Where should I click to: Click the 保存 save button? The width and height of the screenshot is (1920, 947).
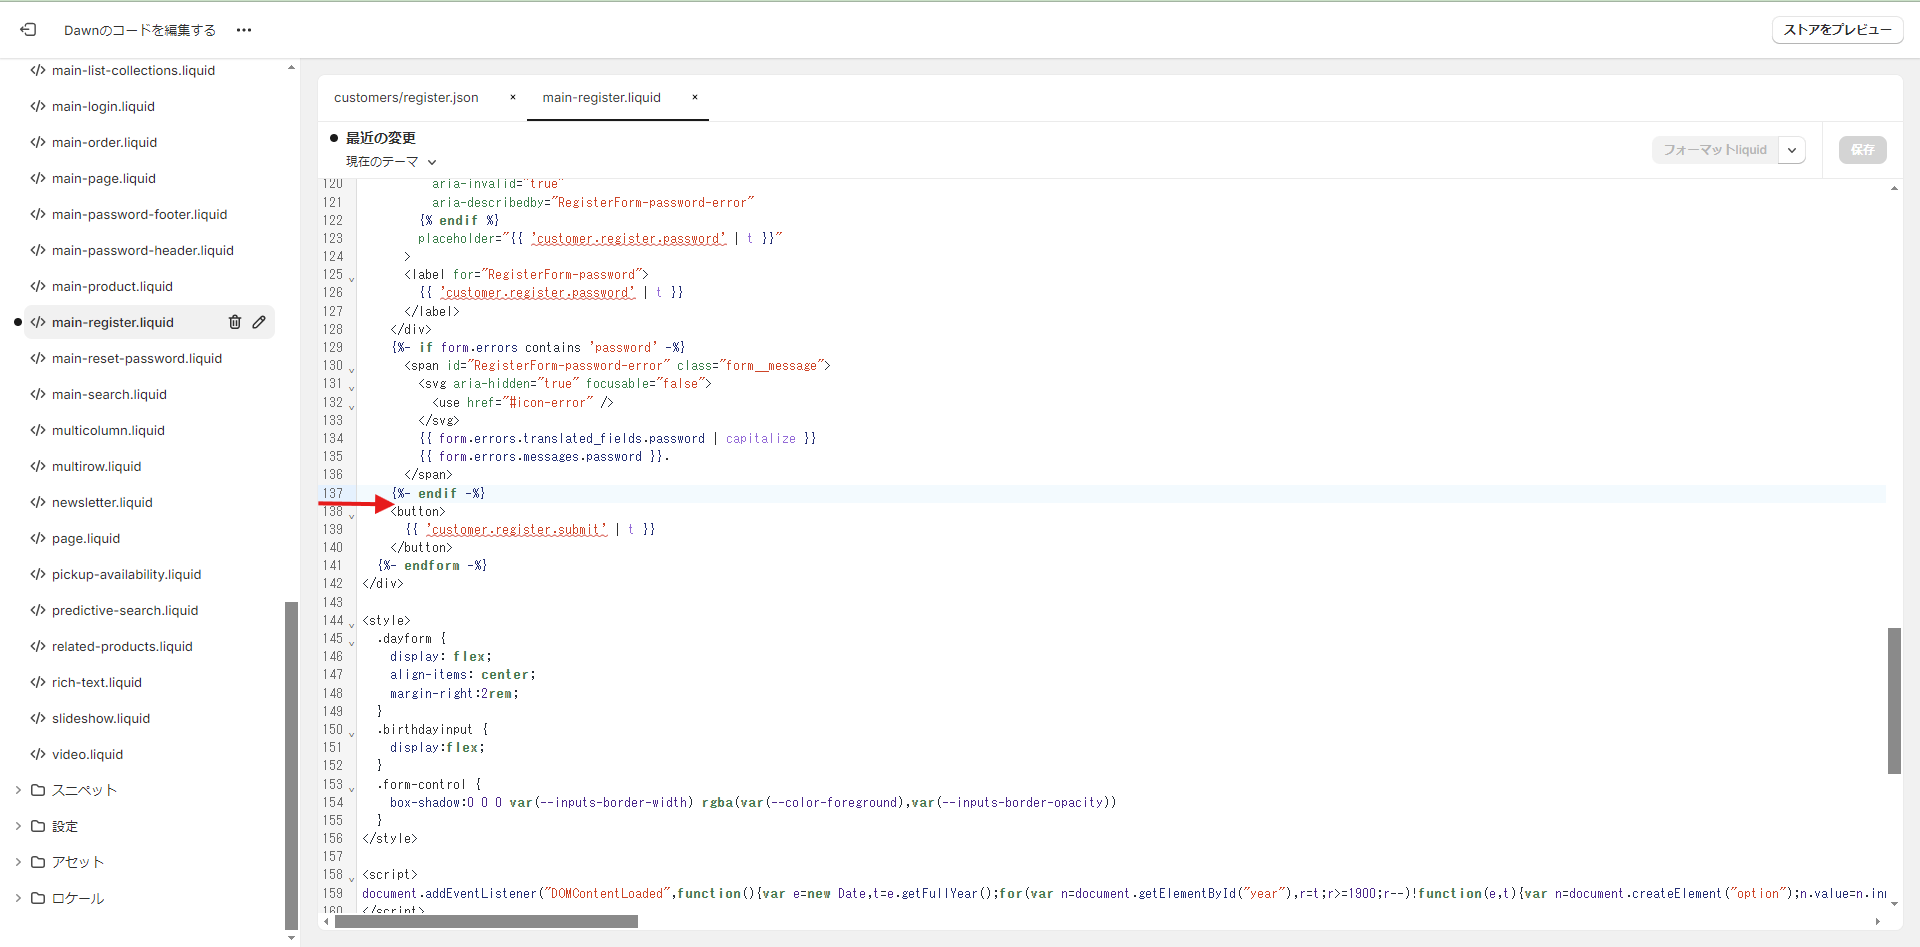point(1863,150)
